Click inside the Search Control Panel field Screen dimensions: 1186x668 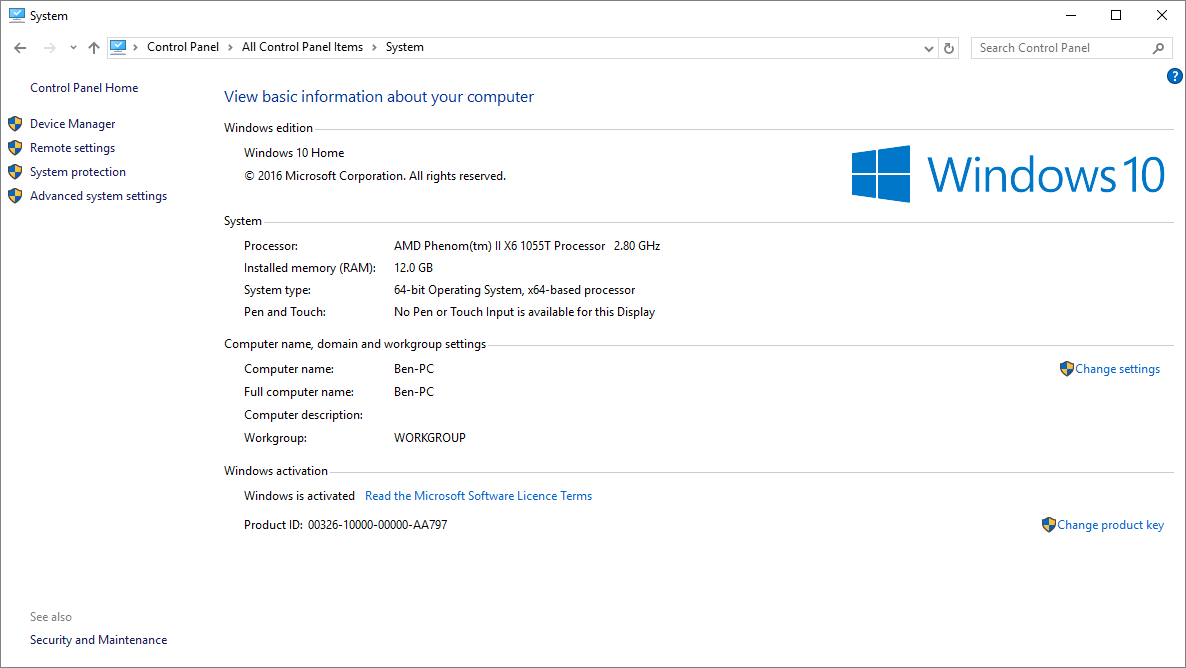(1060, 48)
